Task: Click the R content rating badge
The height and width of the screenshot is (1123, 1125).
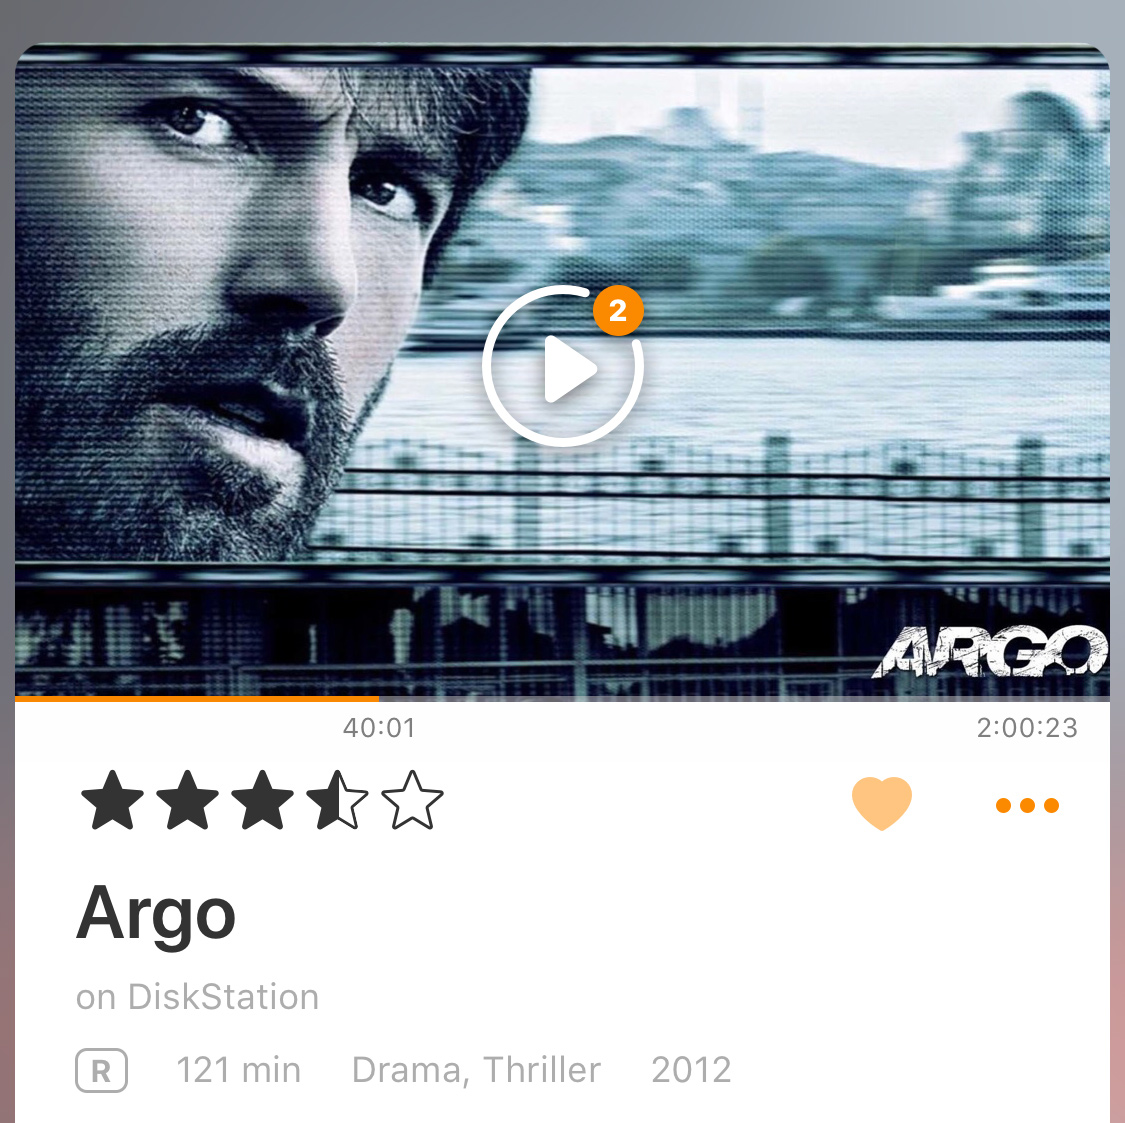Action: click(101, 1071)
